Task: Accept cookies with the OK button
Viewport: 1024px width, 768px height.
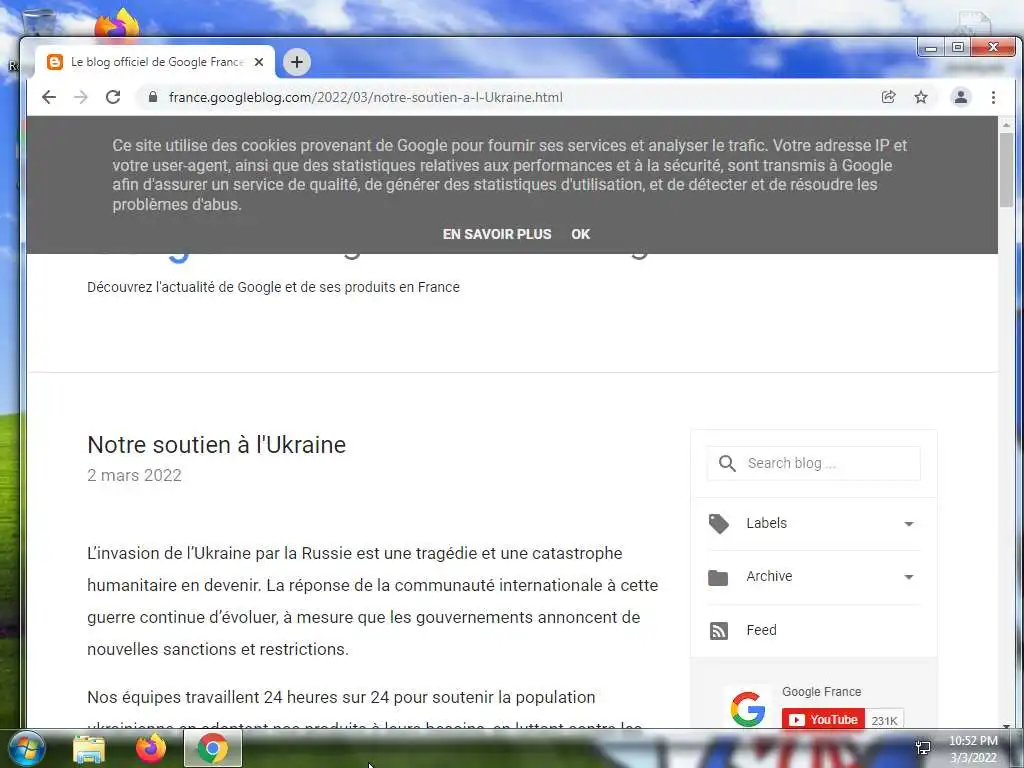Action: (581, 234)
